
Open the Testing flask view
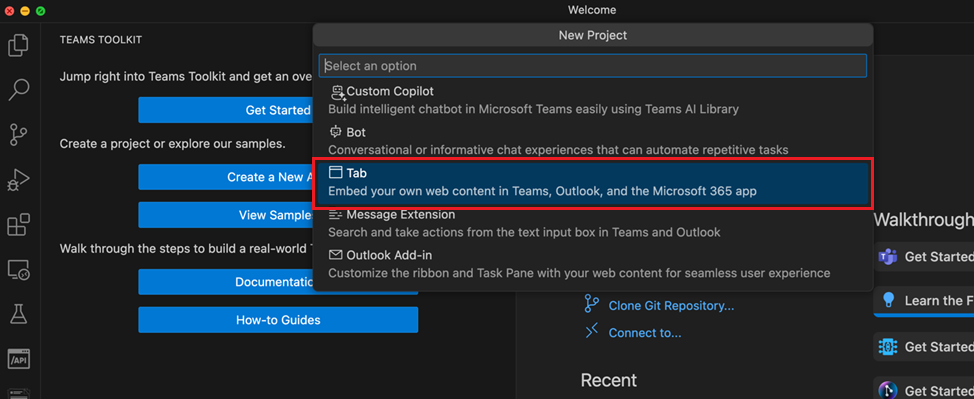(x=18, y=314)
